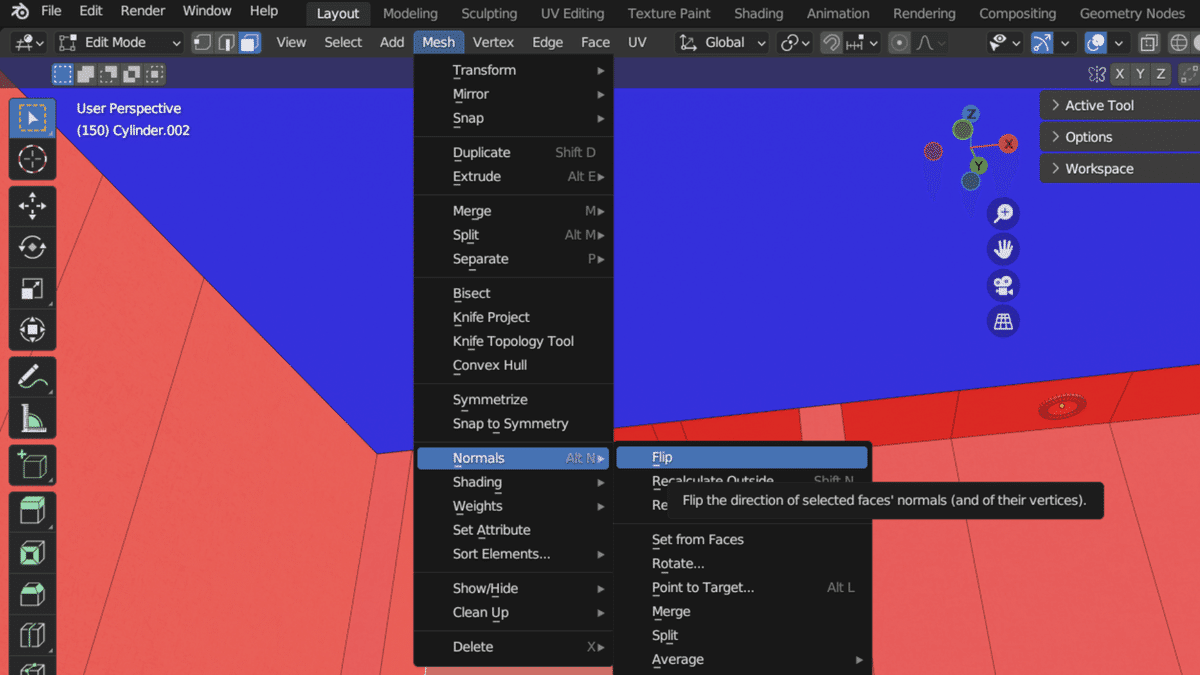Enable vertex select mode
This screenshot has height=675, width=1200.
(201, 42)
